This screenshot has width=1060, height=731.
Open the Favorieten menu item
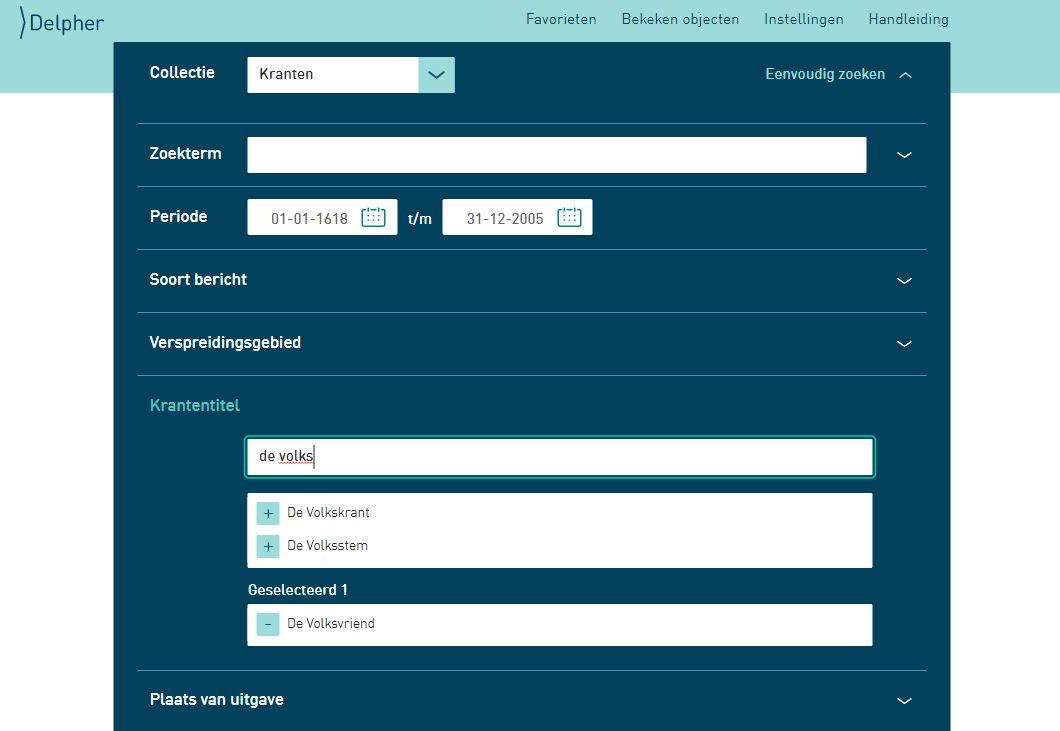561,19
